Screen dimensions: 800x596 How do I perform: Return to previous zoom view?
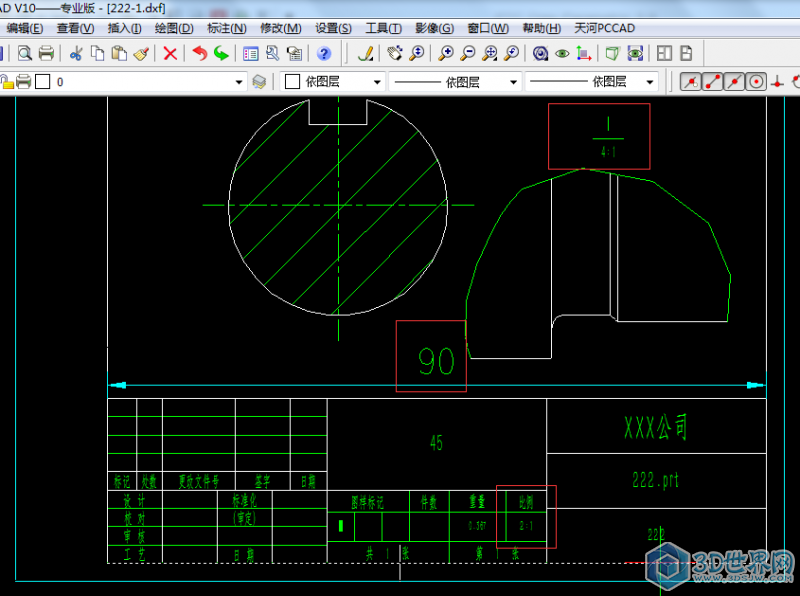tap(511, 53)
